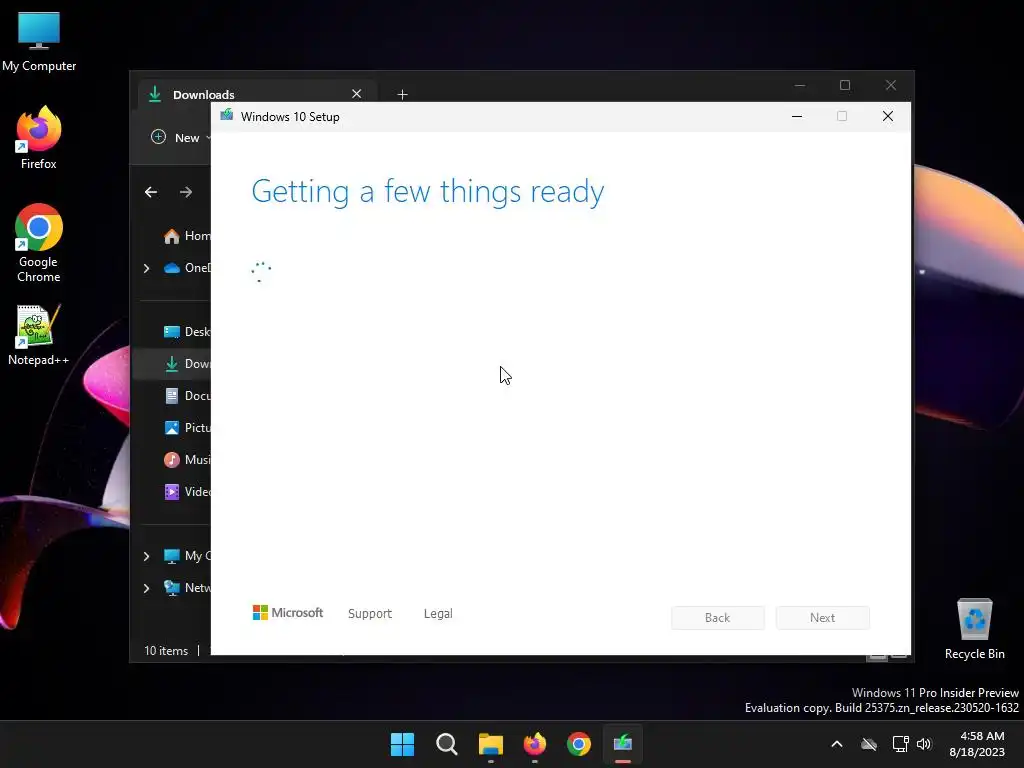
Task: Expand Network node in Explorer
Action: click(146, 588)
